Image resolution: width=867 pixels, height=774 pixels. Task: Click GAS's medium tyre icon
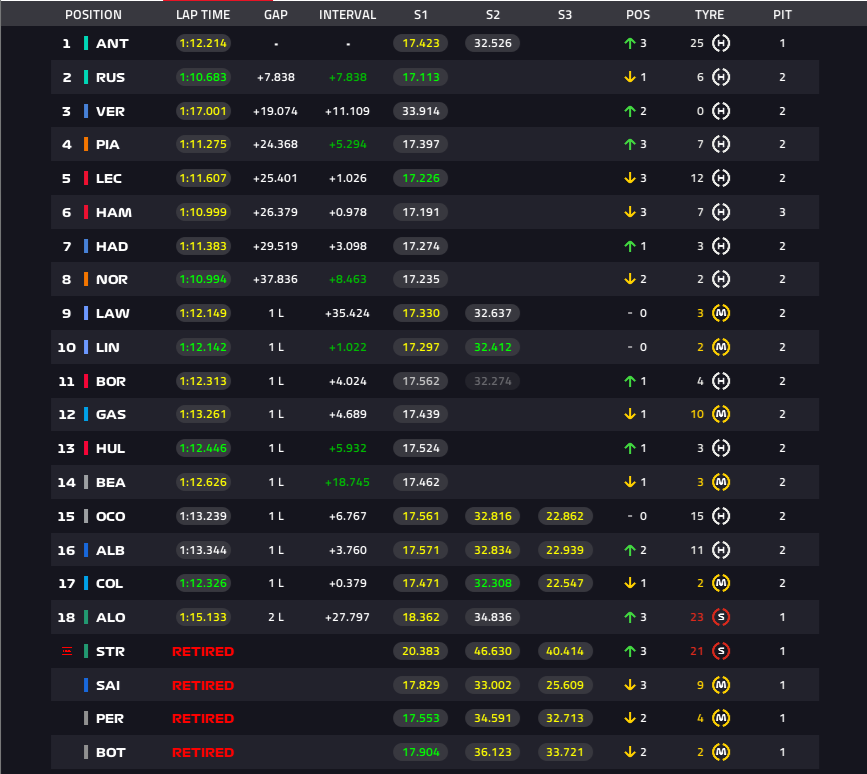pos(720,414)
